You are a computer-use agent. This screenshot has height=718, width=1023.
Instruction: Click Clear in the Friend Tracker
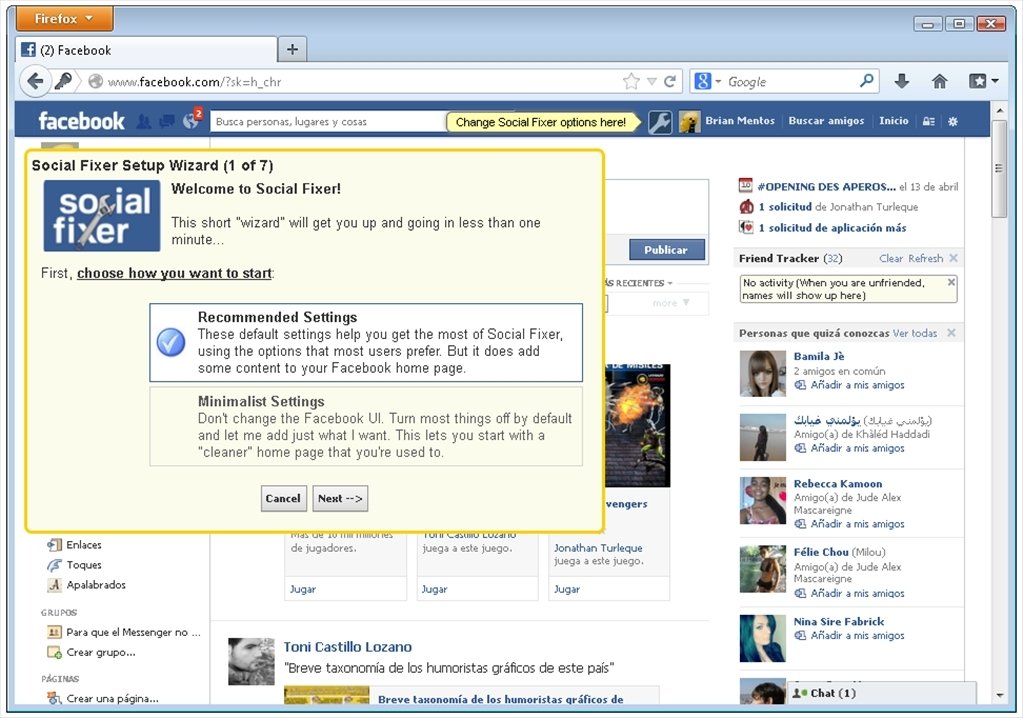click(891, 258)
